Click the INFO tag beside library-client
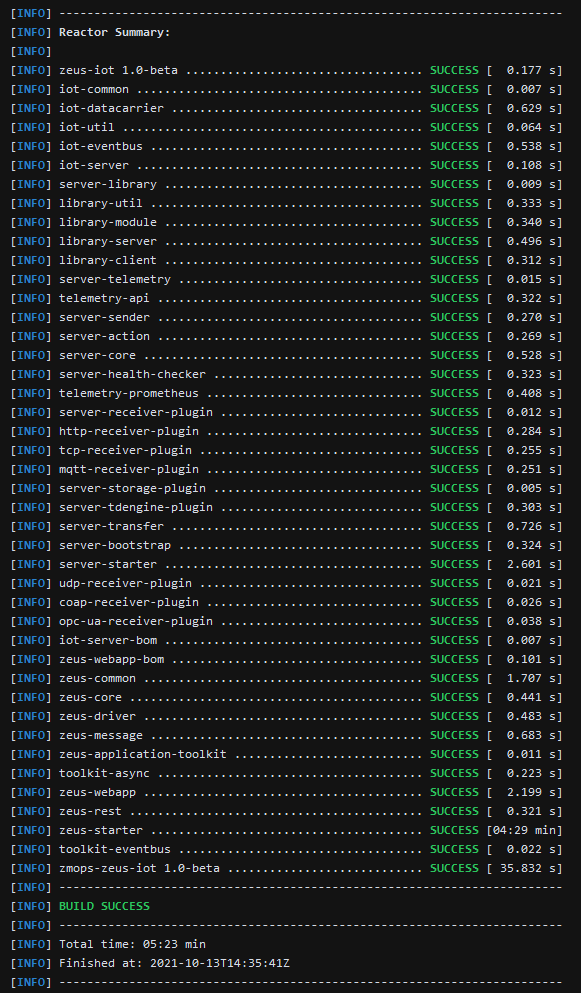Viewport: 581px width, 993px height. coord(31,260)
